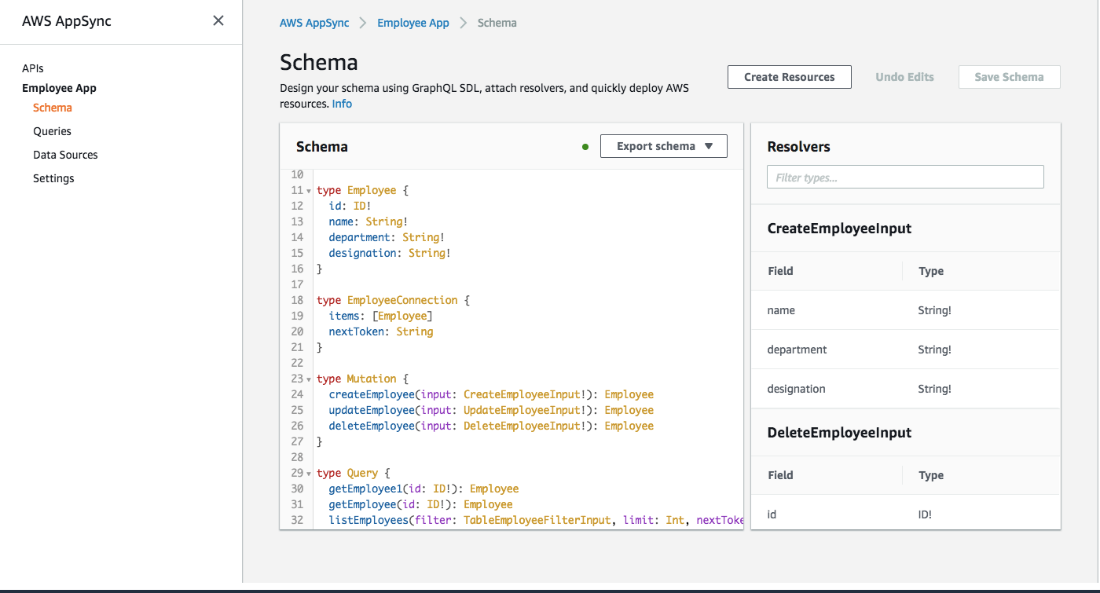Open Data Sources in the sidebar
1100x593 pixels.
pos(65,154)
